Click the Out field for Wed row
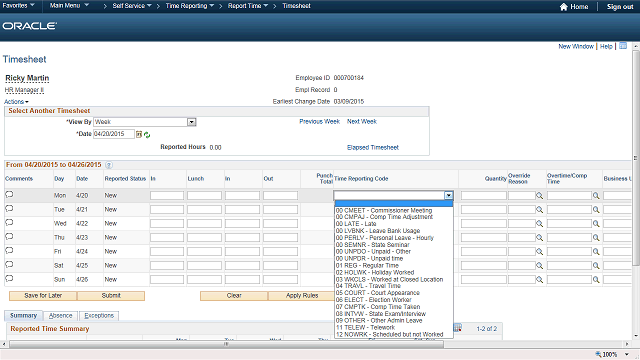640x360 pixels. pyautogui.click(x=280, y=224)
